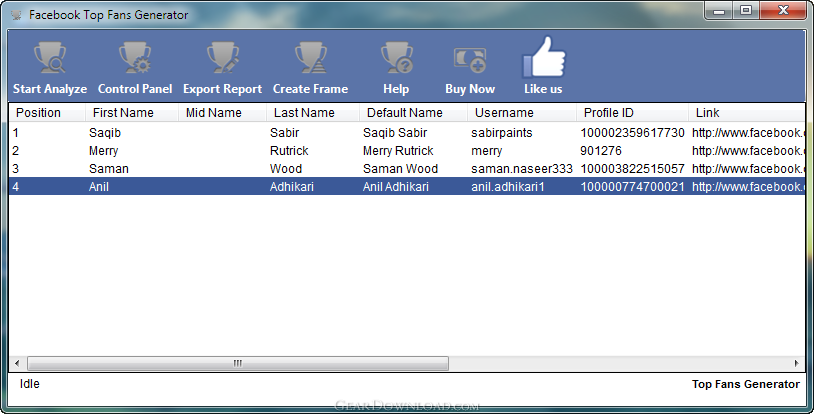This screenshot has height=414, width=814.
Task: Click the username merry
Action: click(486, 151)
